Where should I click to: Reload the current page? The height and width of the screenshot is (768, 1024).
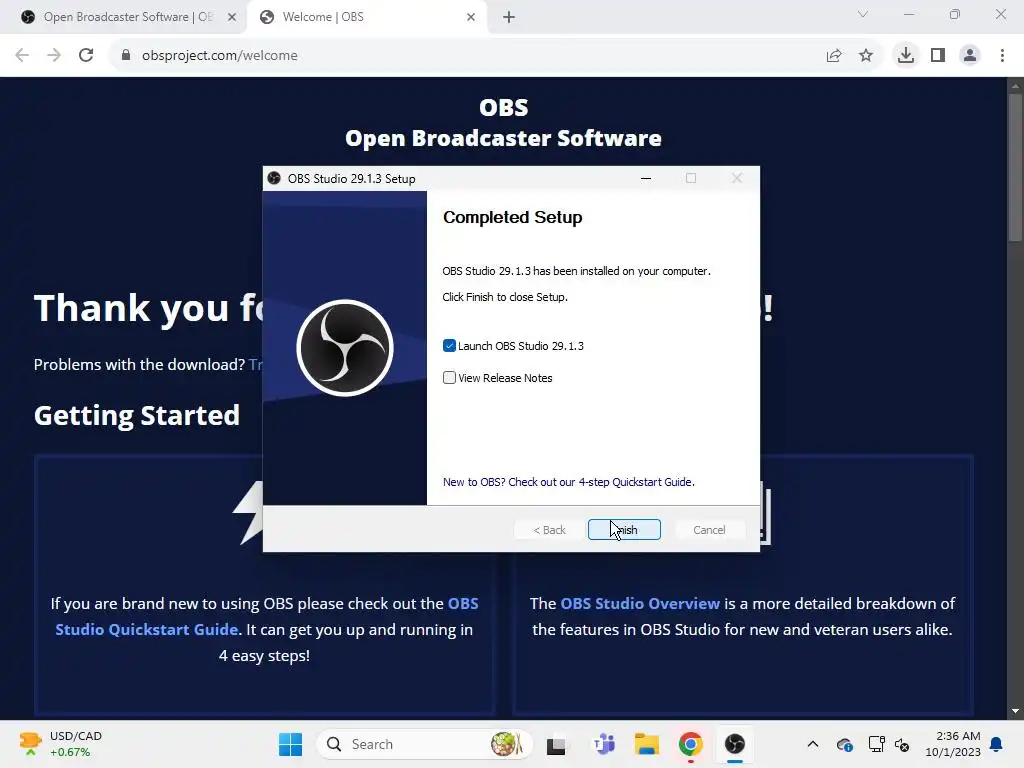[x=86, y=56]
